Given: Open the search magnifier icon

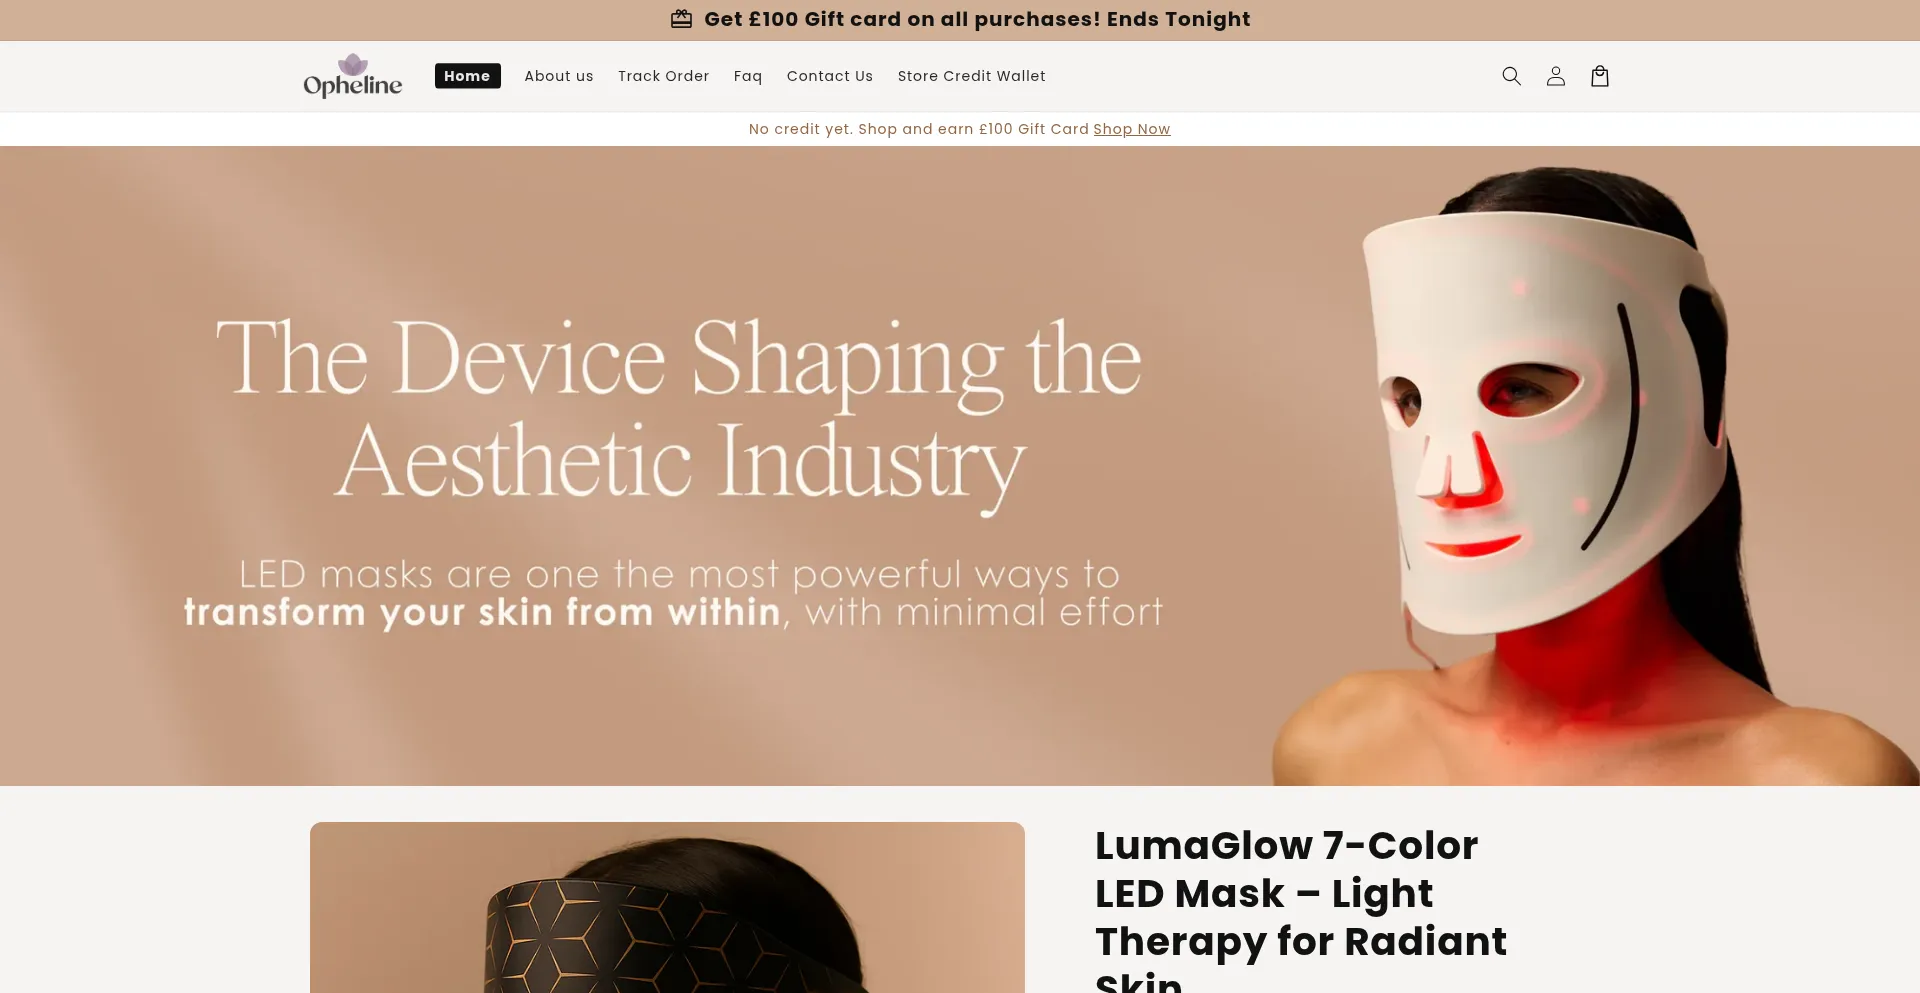Looking at the screenshot, I should pyautogui.click(x=1511, y=76).
